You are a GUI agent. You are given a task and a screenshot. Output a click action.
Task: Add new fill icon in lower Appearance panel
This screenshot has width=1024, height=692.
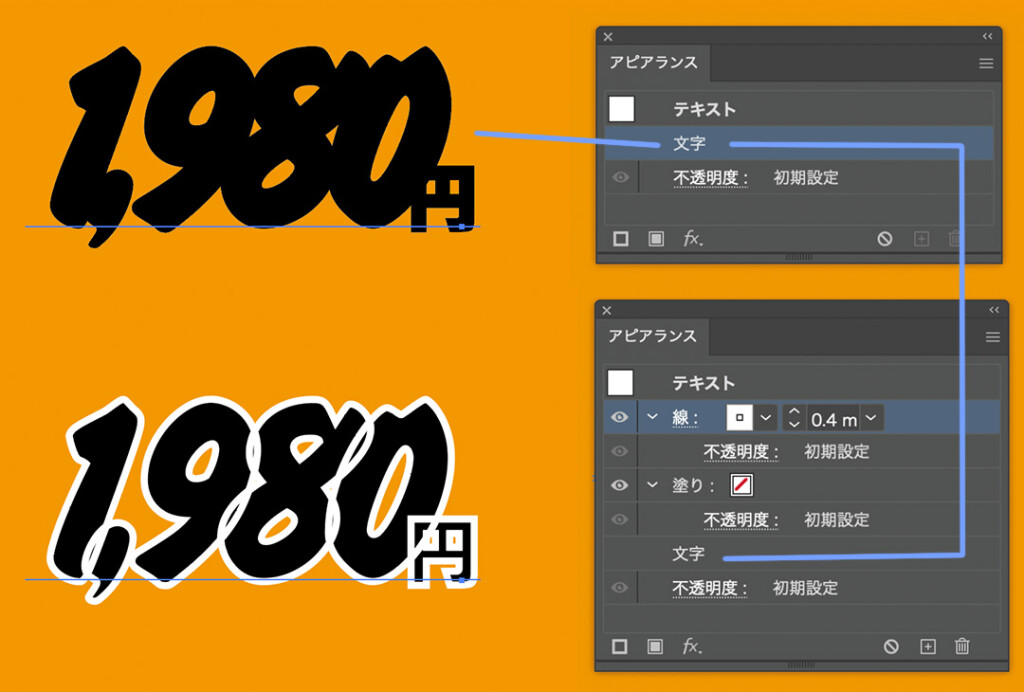(x=655, y=647)
